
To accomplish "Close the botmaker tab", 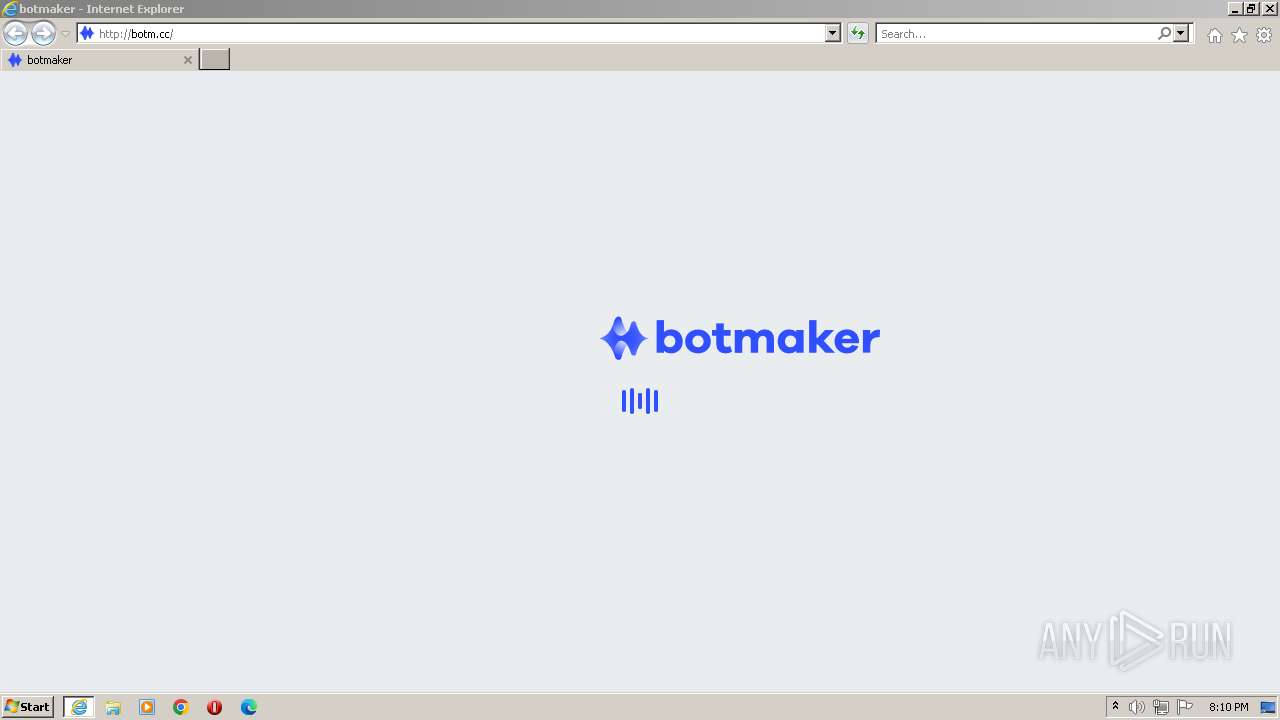I will coord(187,60).
